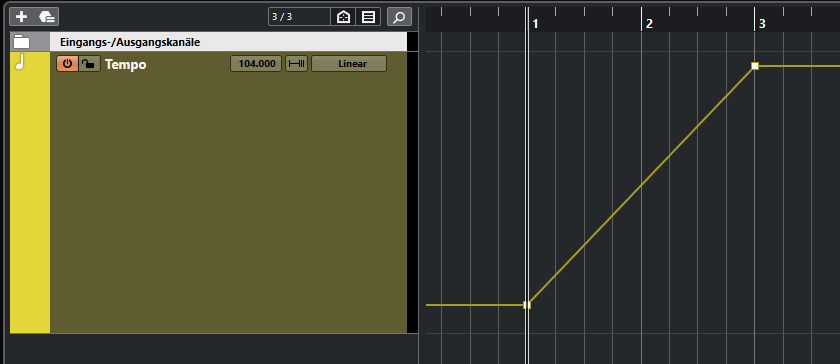The height and width of the screenshot is (364, 840).
Task: Click bar 2 in the ruler
Action: point(649,23)
